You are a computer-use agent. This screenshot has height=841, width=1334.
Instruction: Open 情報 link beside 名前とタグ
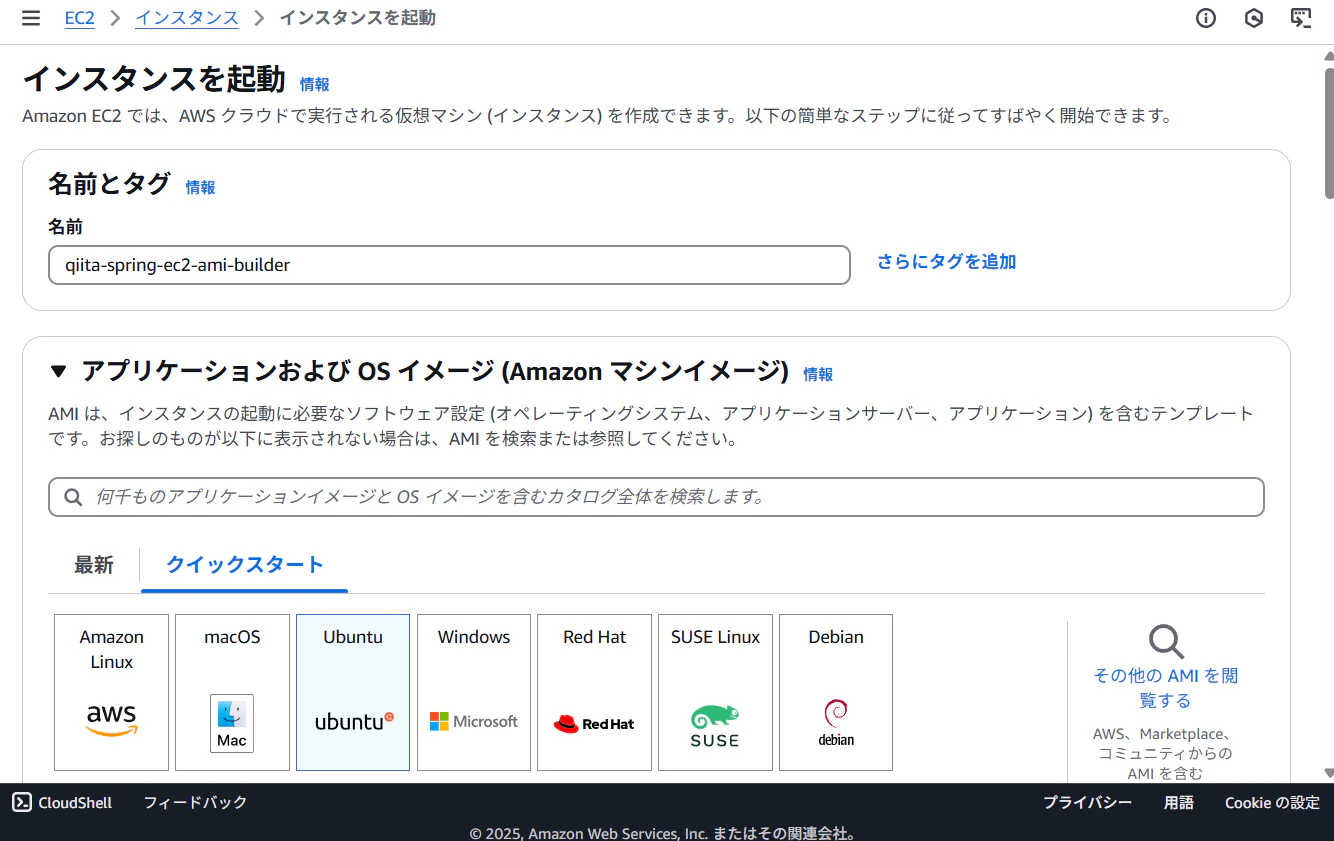200,187
